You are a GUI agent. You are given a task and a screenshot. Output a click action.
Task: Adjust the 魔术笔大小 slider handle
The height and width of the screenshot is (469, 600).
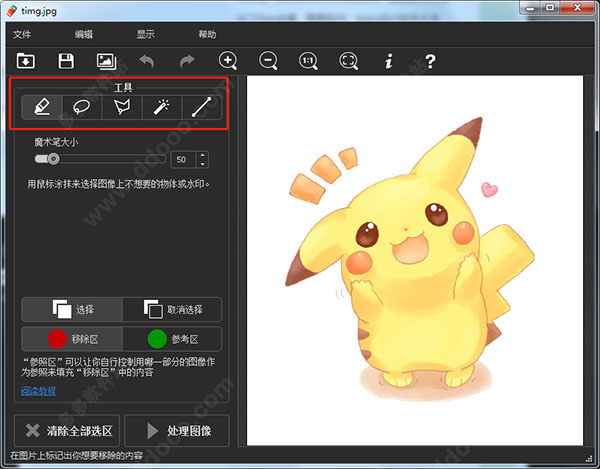point(54,159)
